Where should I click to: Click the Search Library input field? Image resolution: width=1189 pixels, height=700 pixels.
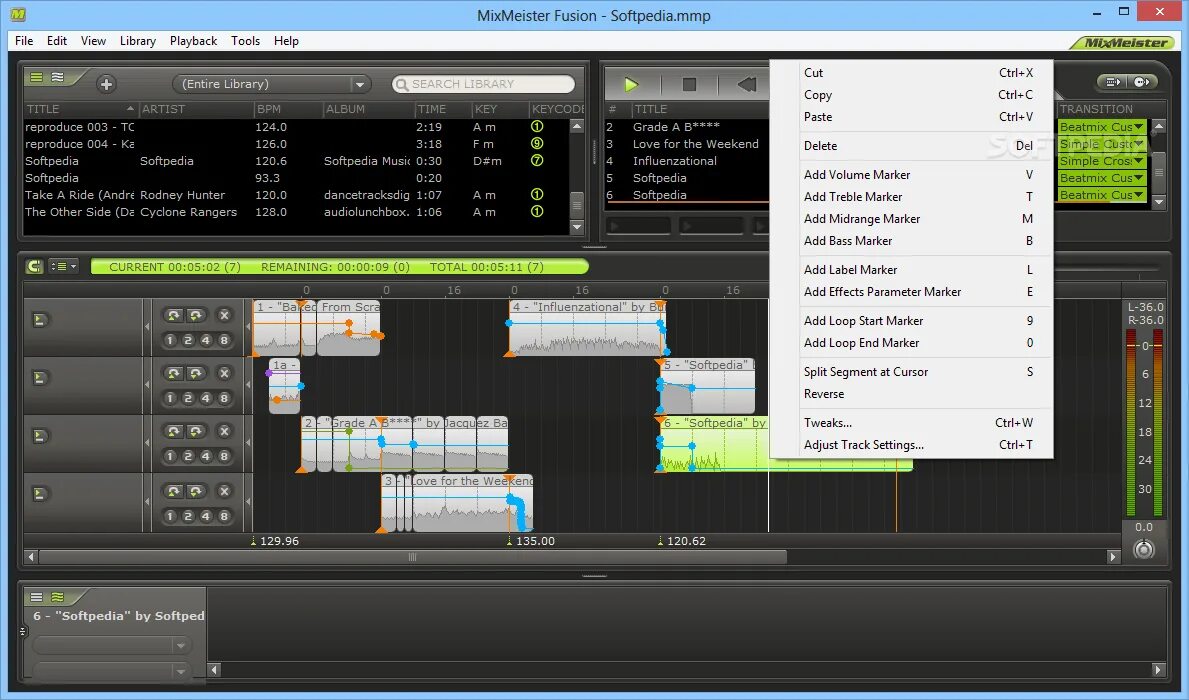click(484, 84)
